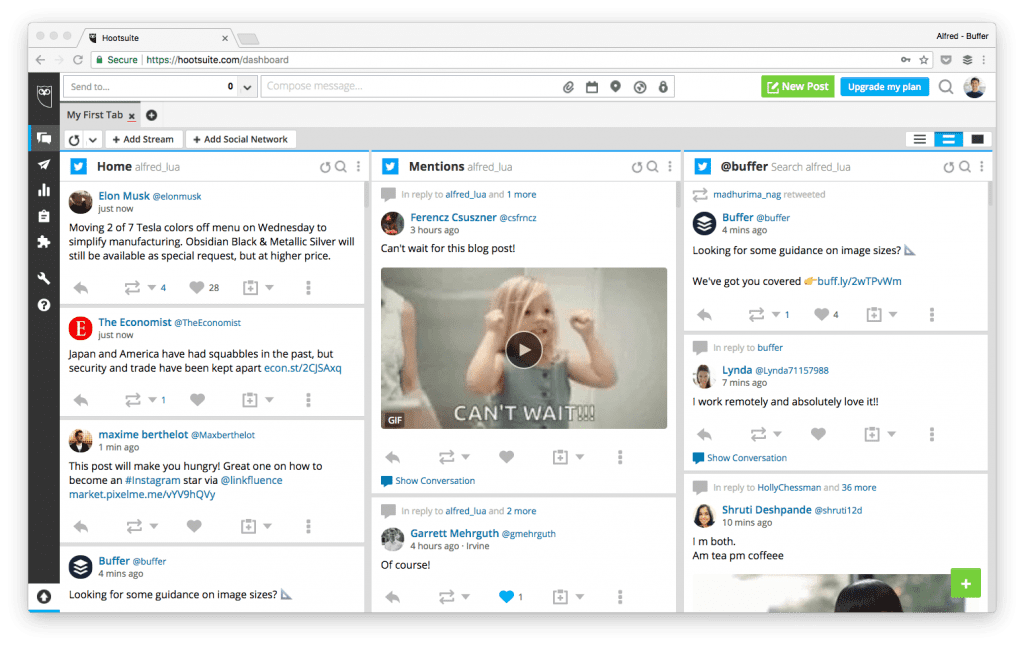Open a new browser tab
Image resolution: width=1024 pixels, height=646 pixels.
tap(248, 39)
